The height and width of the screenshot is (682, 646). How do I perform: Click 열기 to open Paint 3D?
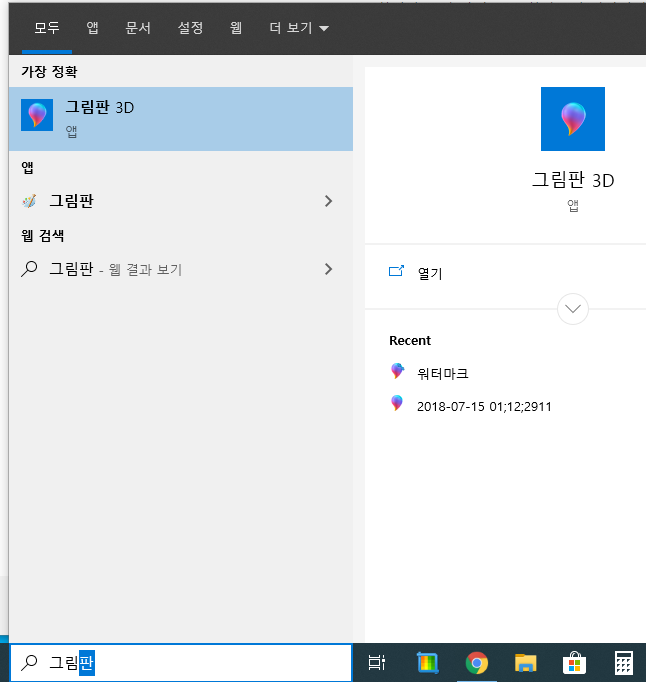430,274
